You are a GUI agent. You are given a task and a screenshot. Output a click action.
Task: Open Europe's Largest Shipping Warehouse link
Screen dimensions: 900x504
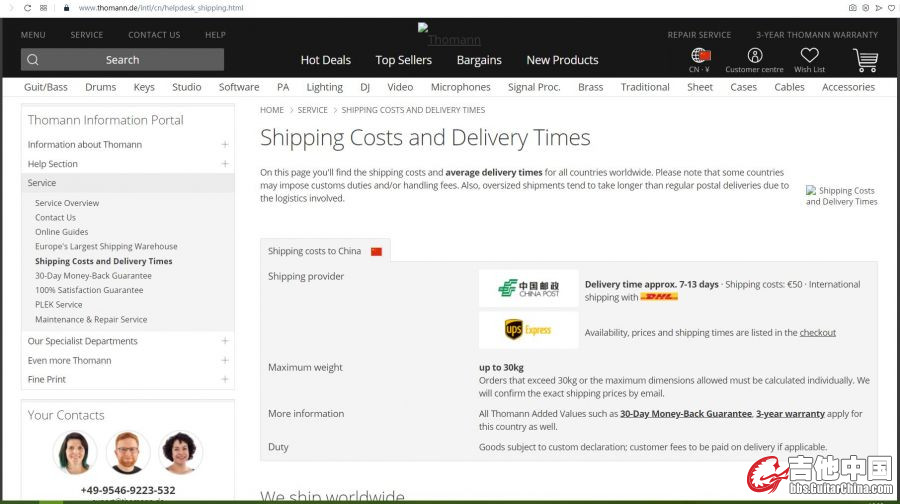tap(106, 246)
